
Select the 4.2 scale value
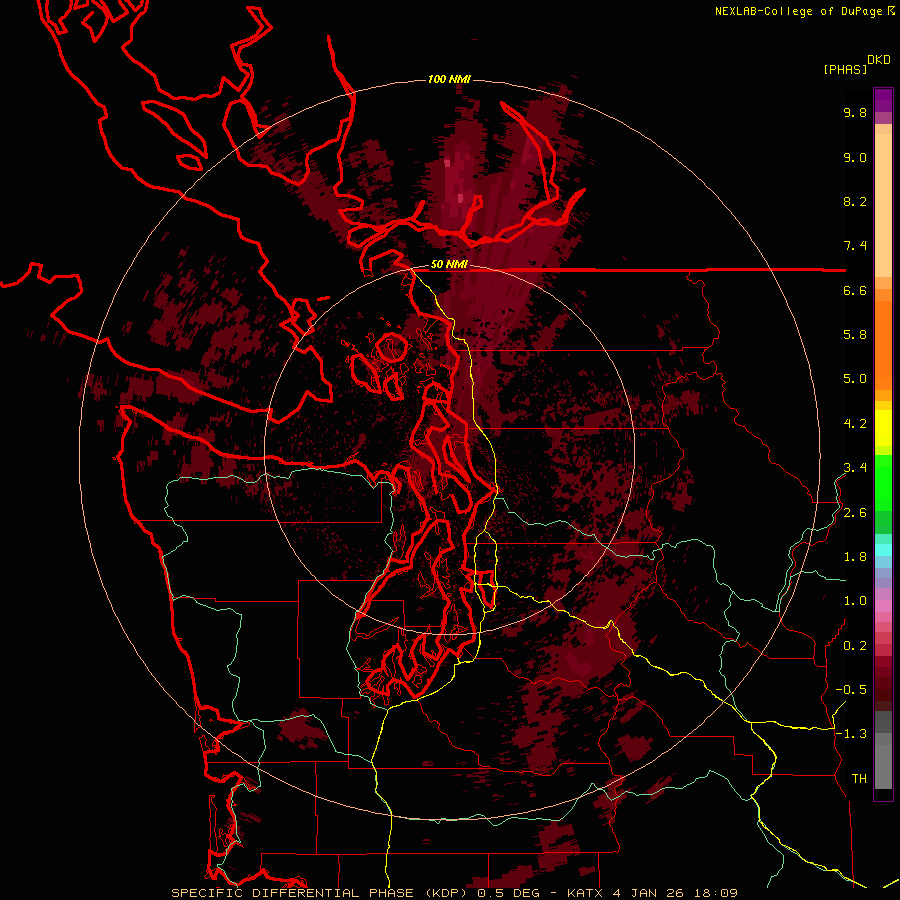click(x=855, y=424)
